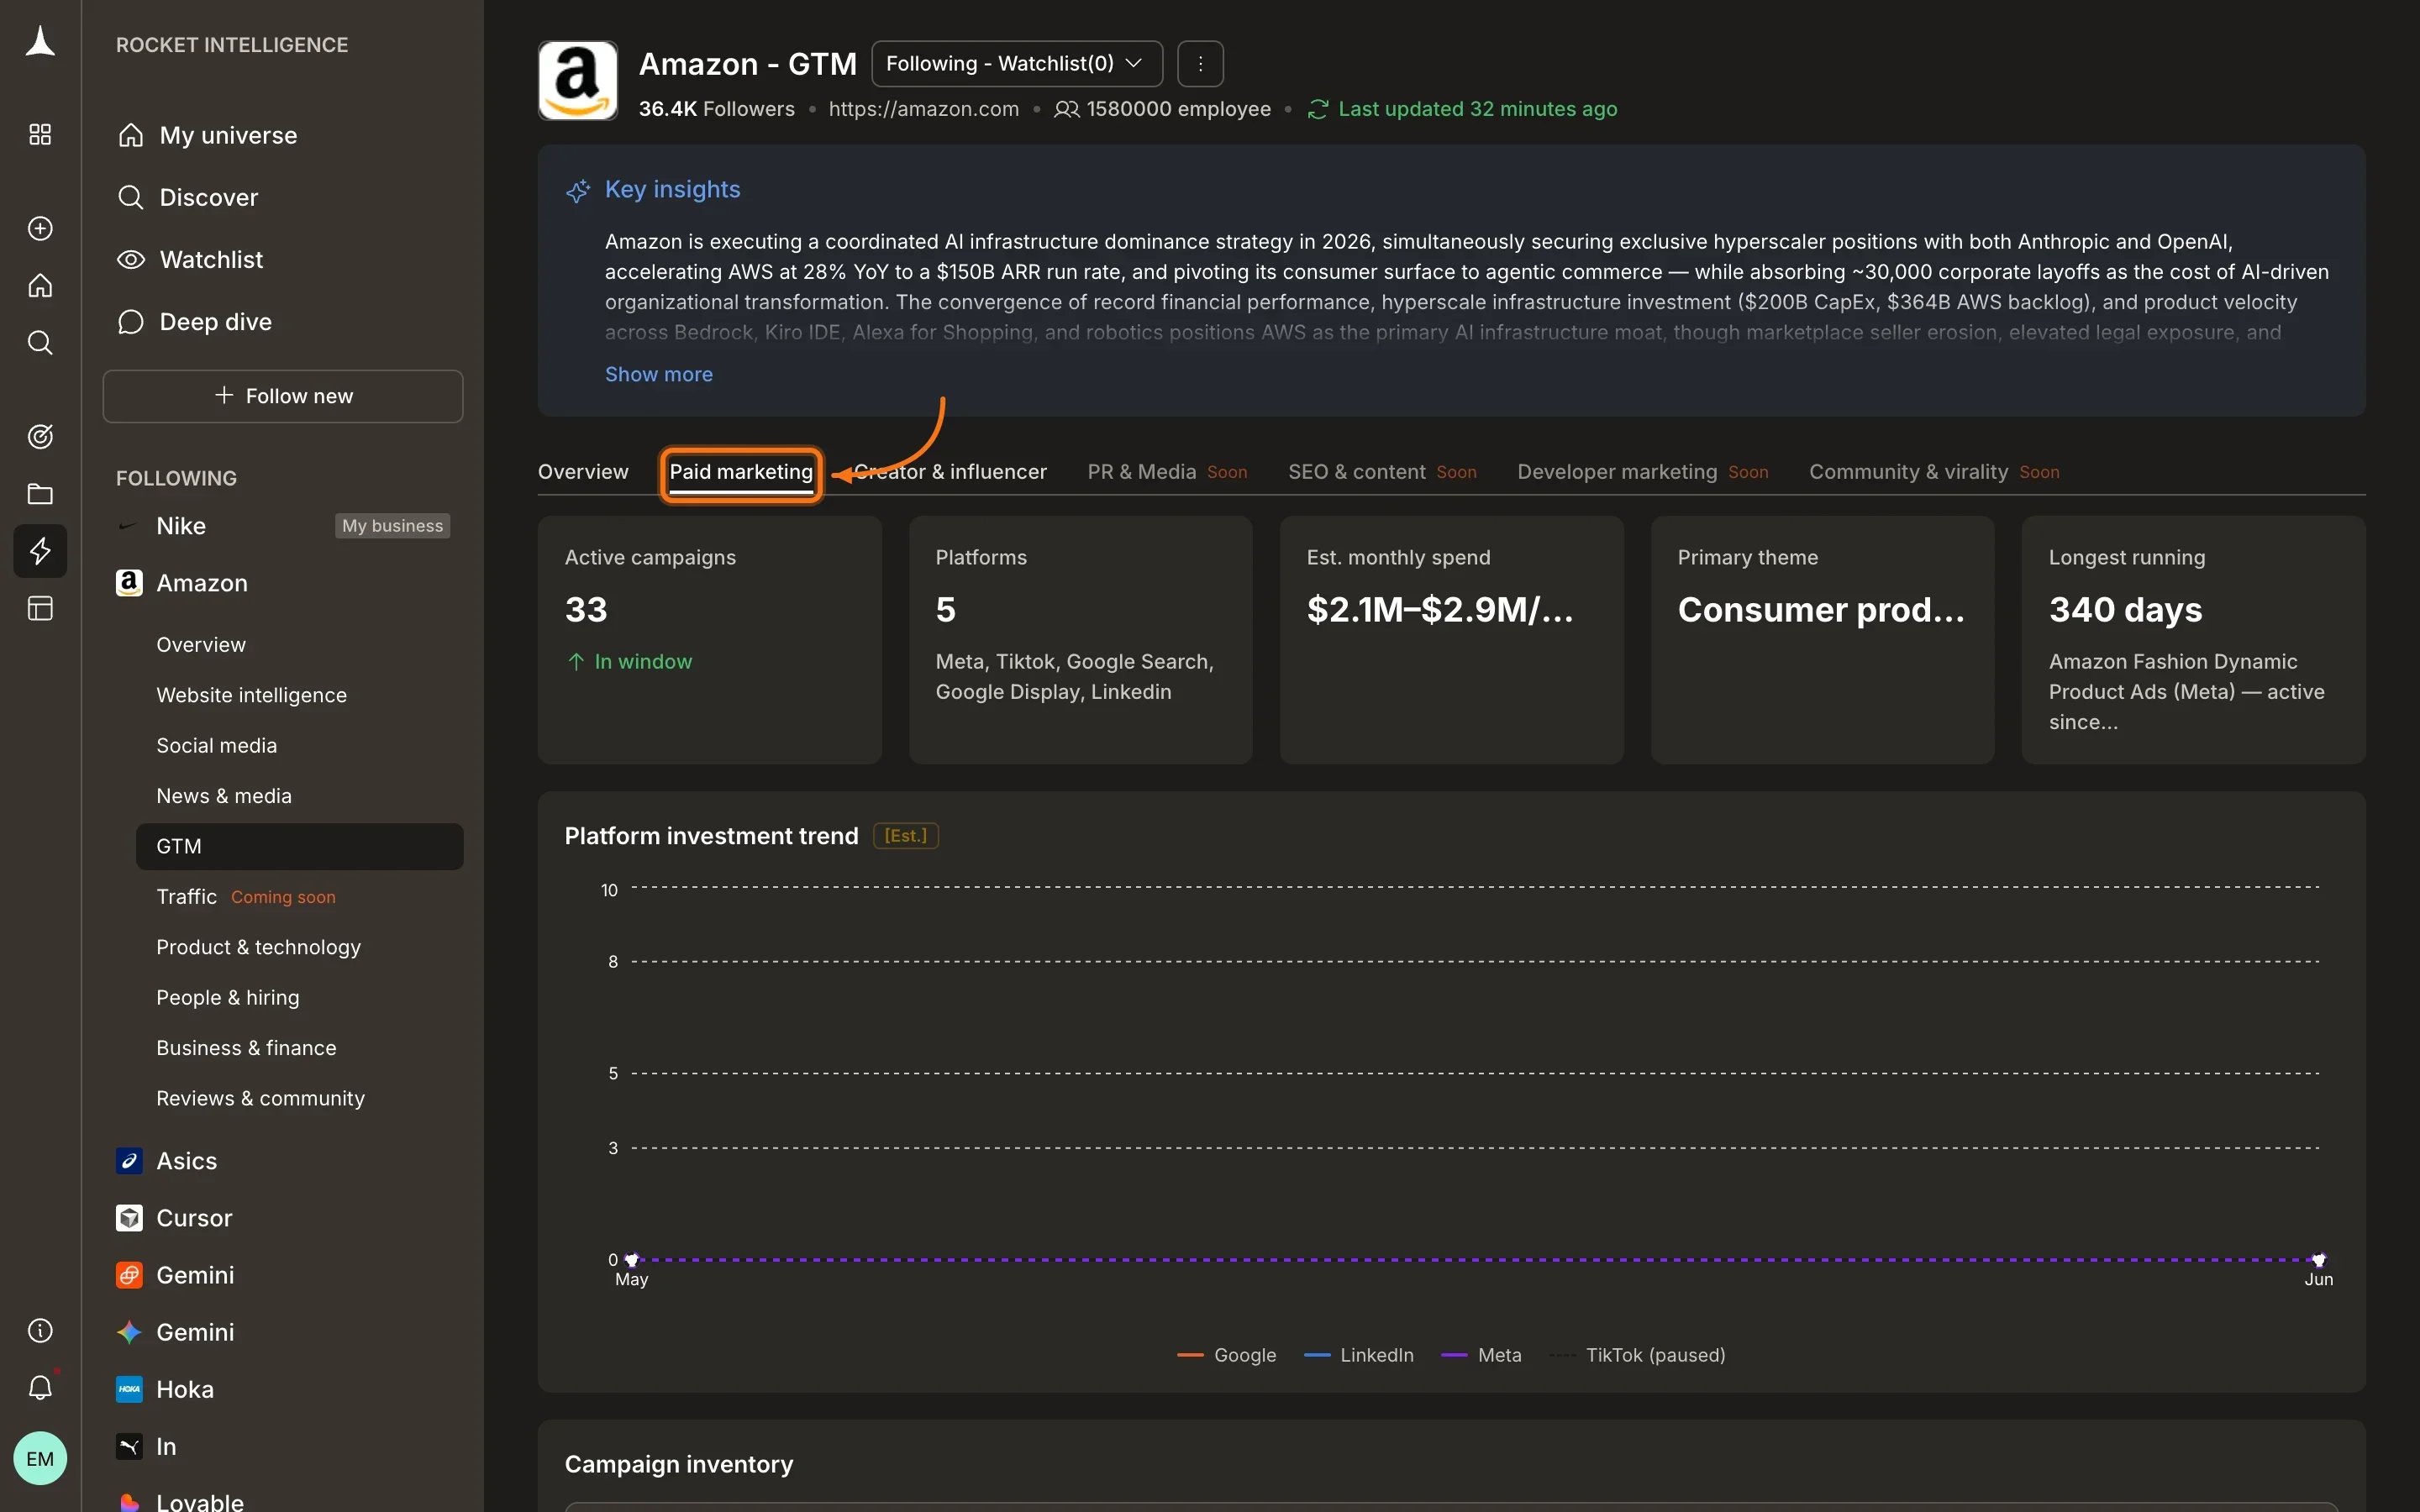
Task: Click the Cursor logo icon in the following list
Action: [129, 1217]
